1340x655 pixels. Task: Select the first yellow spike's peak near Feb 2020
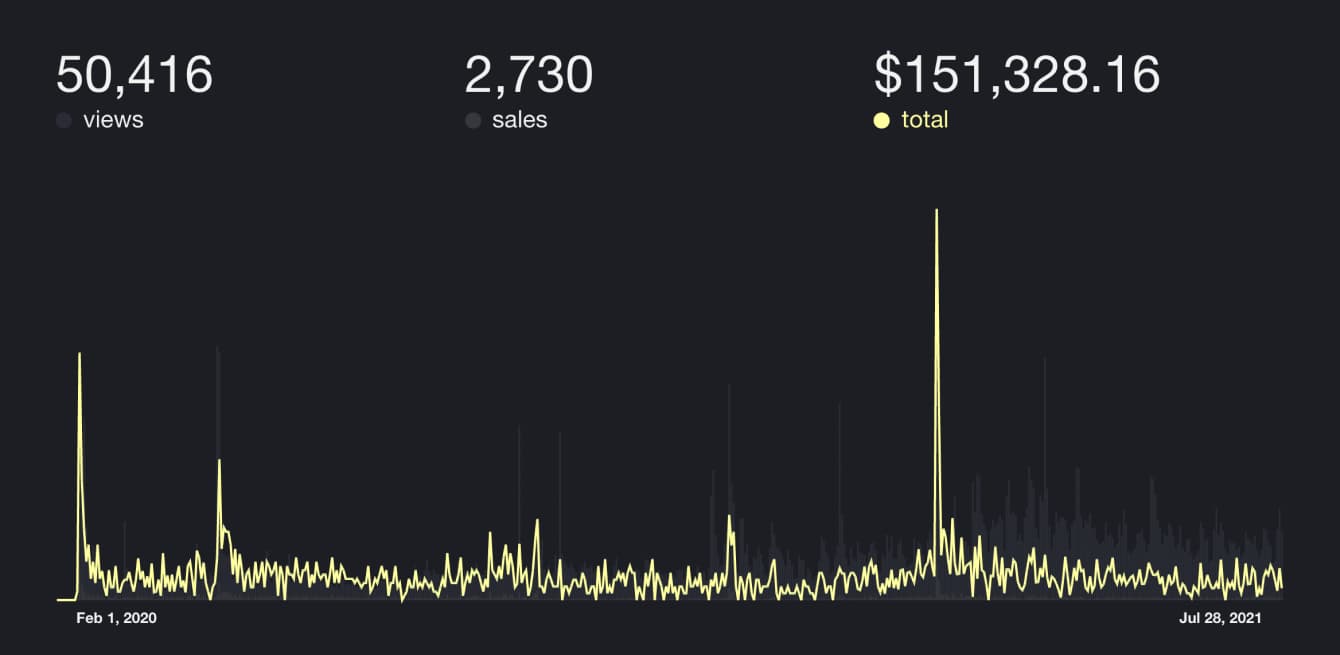[x=80, y=354]
